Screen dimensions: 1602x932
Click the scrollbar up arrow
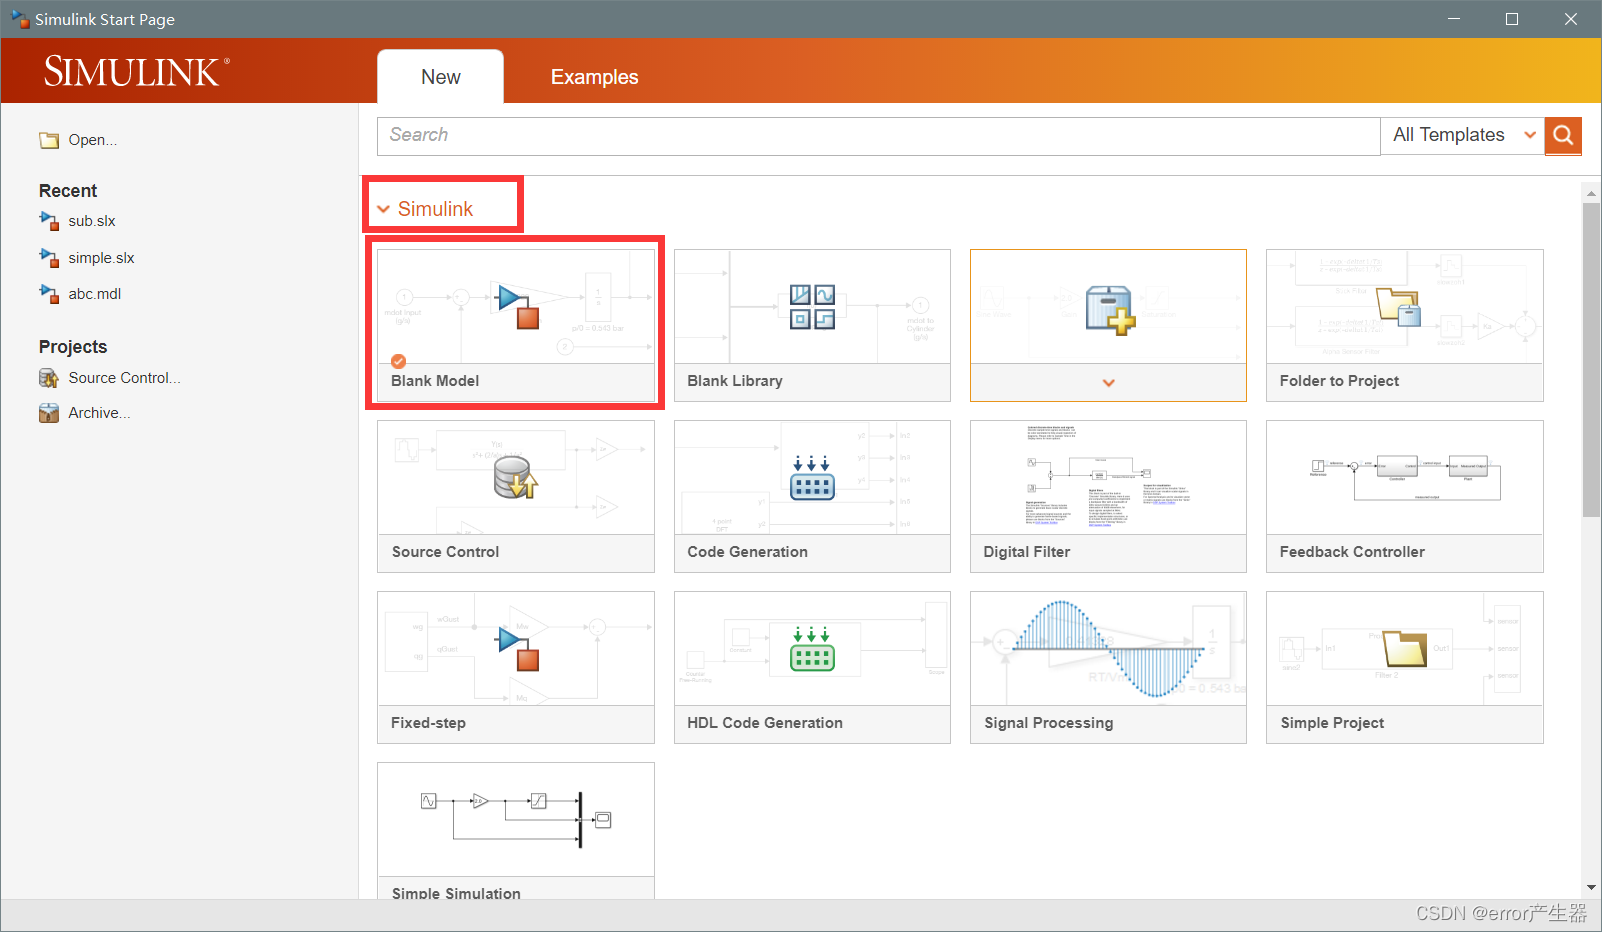pos(1591,192)
